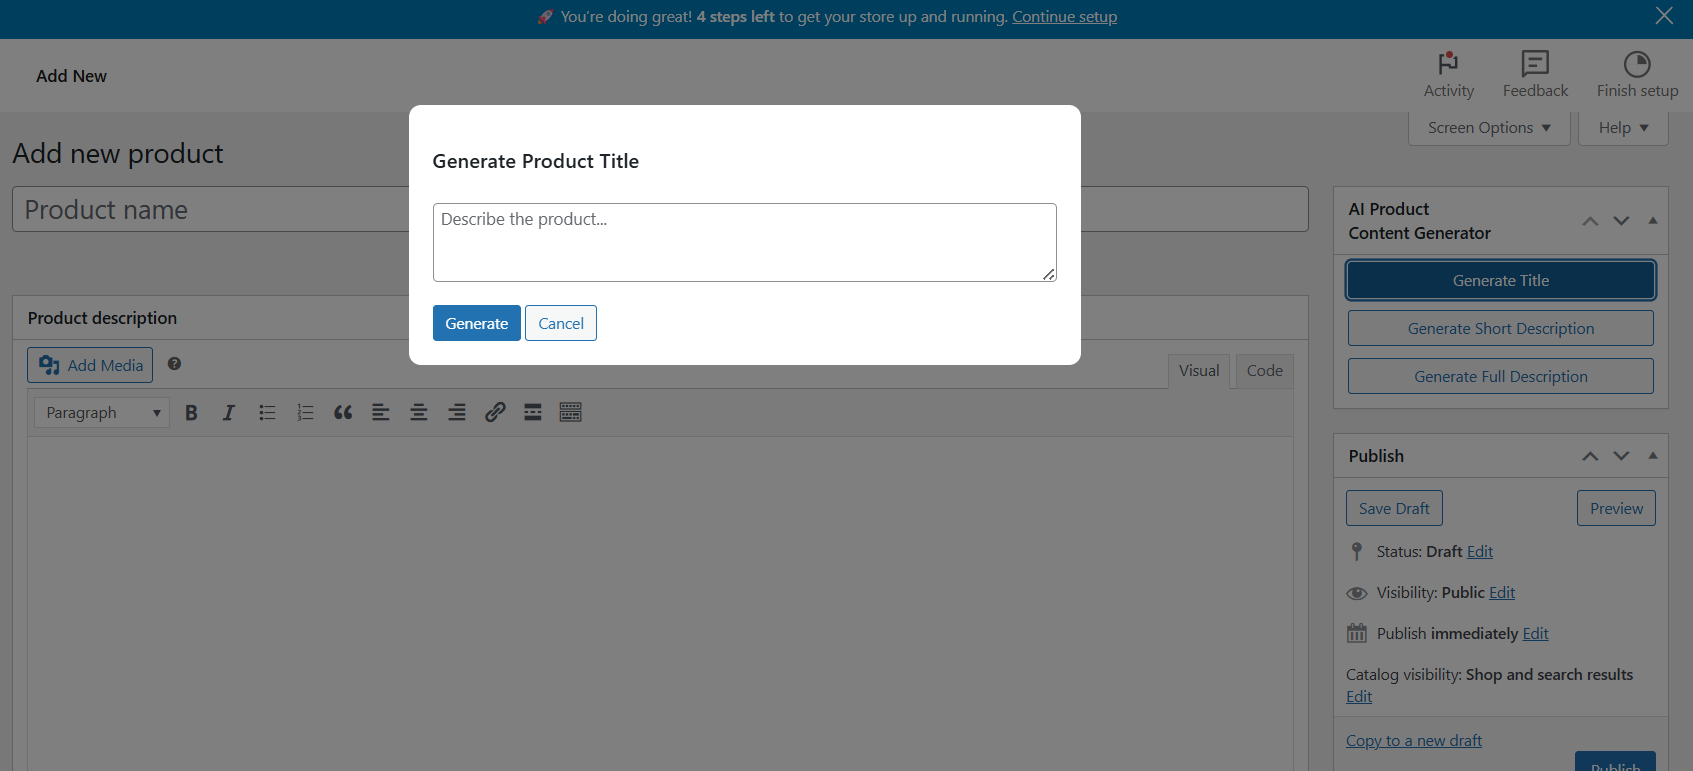Screen dimensions: 1693x771
Task: Switch to the Visual editor tab
Action: [x=1198, y=371]
